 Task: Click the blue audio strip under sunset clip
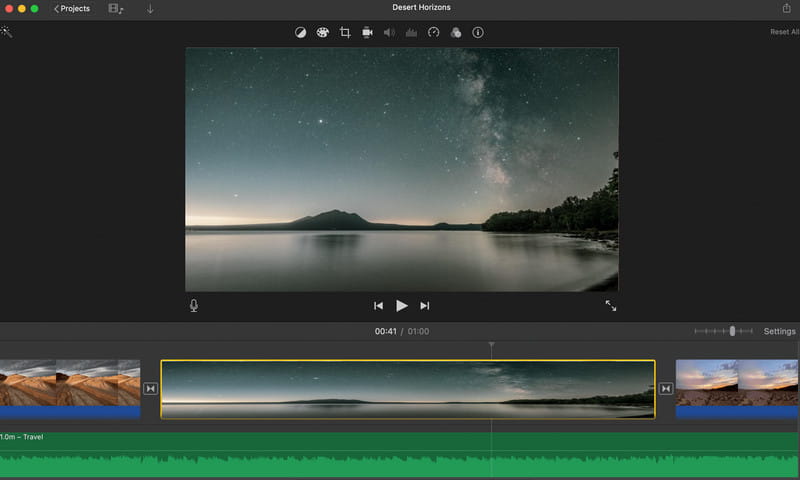click(x=737, y=412)
